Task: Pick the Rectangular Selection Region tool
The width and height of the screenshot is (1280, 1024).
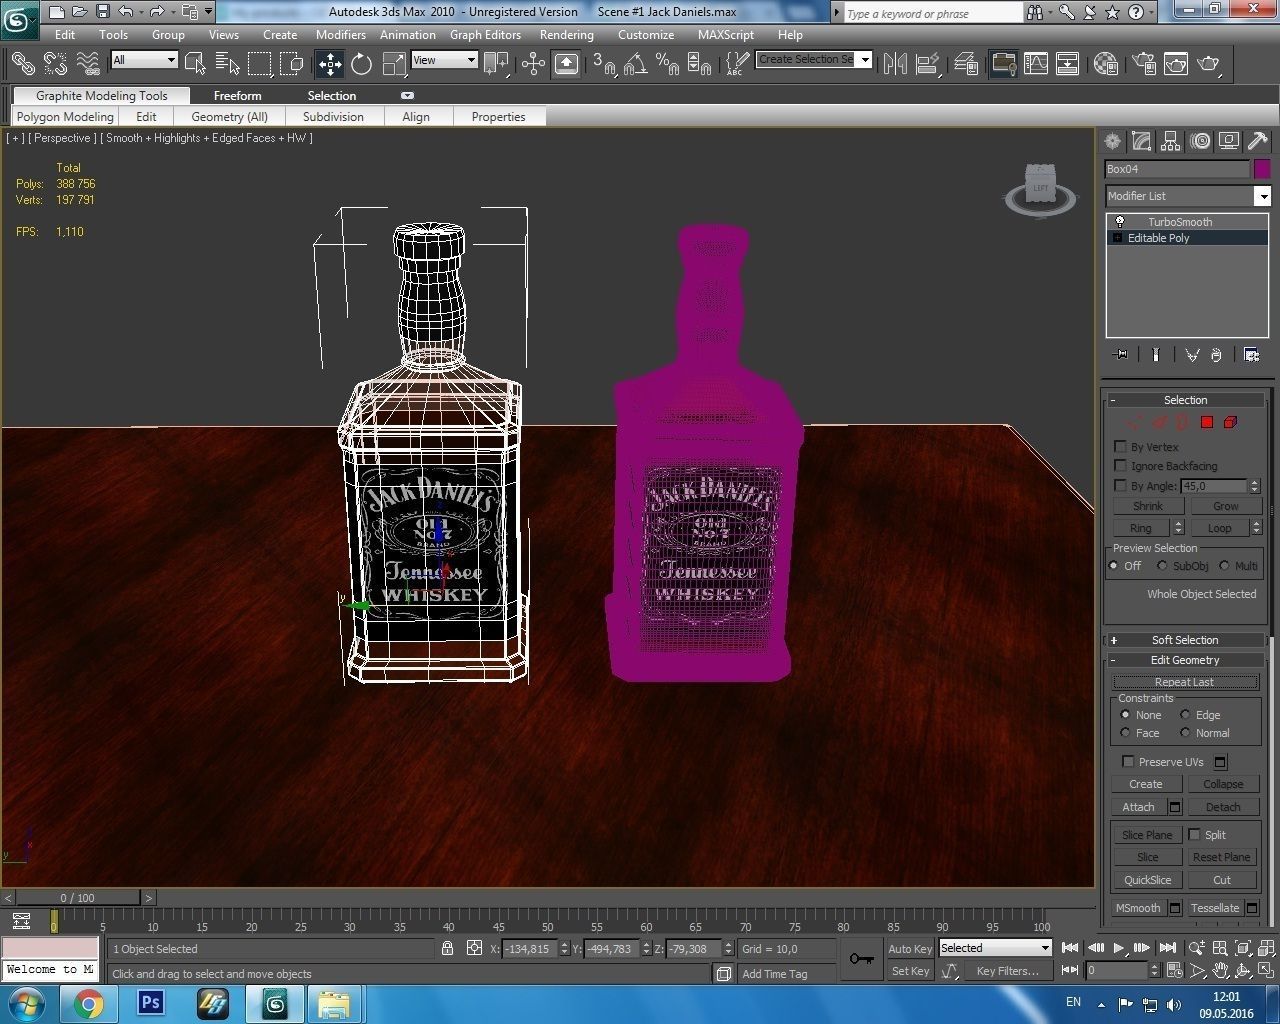Action: tap(260, 64)
